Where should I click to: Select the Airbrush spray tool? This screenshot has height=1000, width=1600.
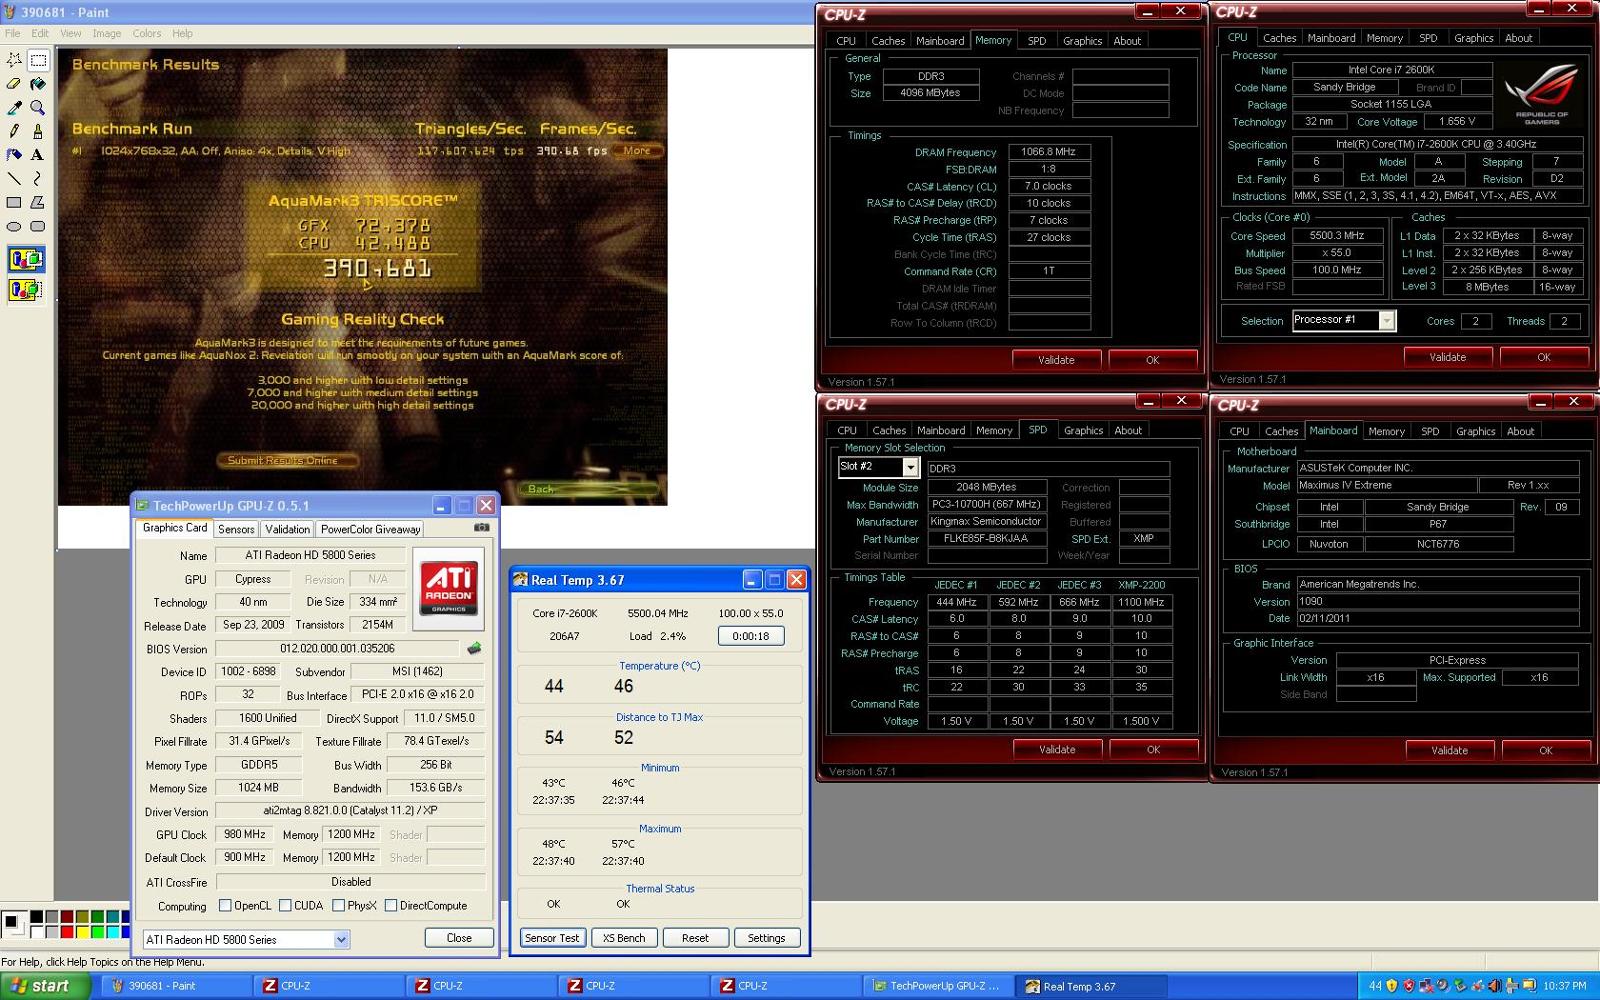14,155
